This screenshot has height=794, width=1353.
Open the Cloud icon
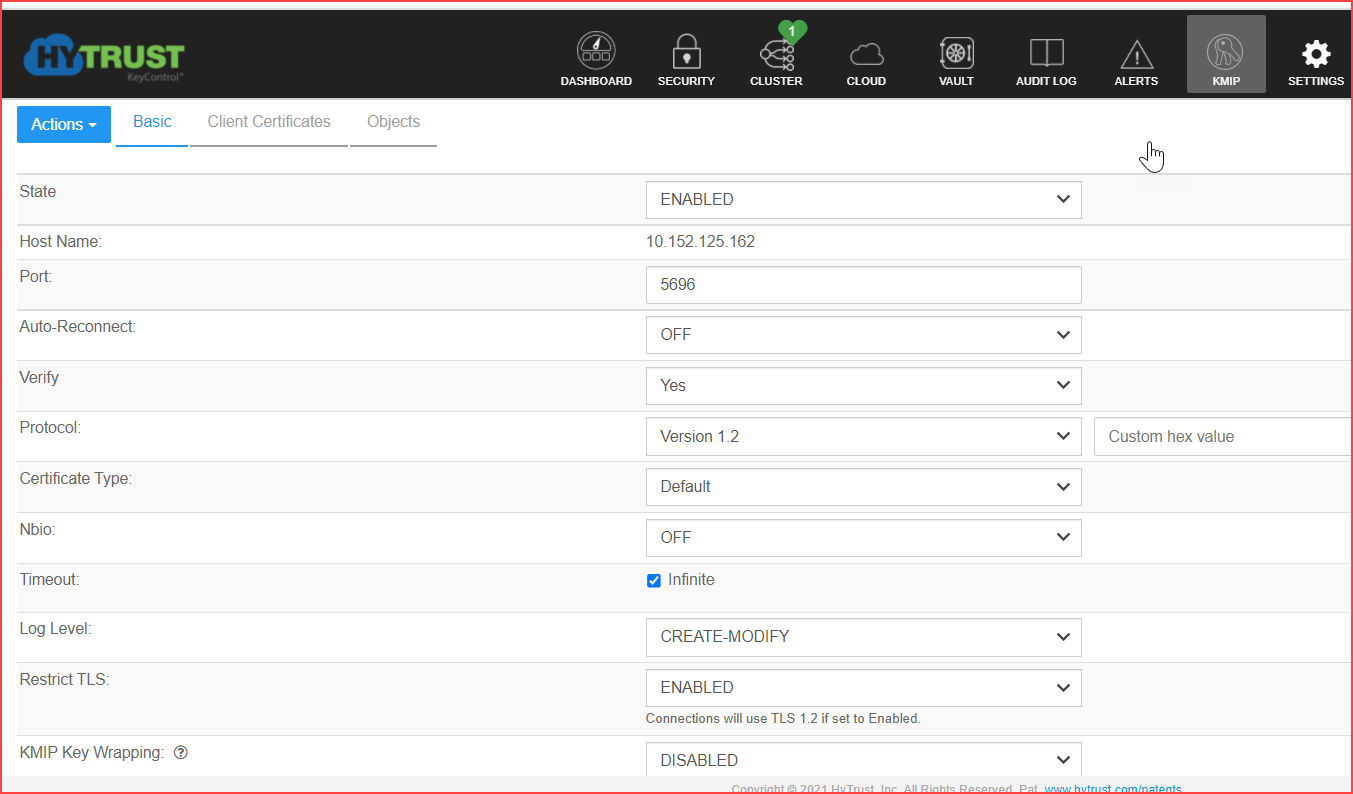coord(866,54)
